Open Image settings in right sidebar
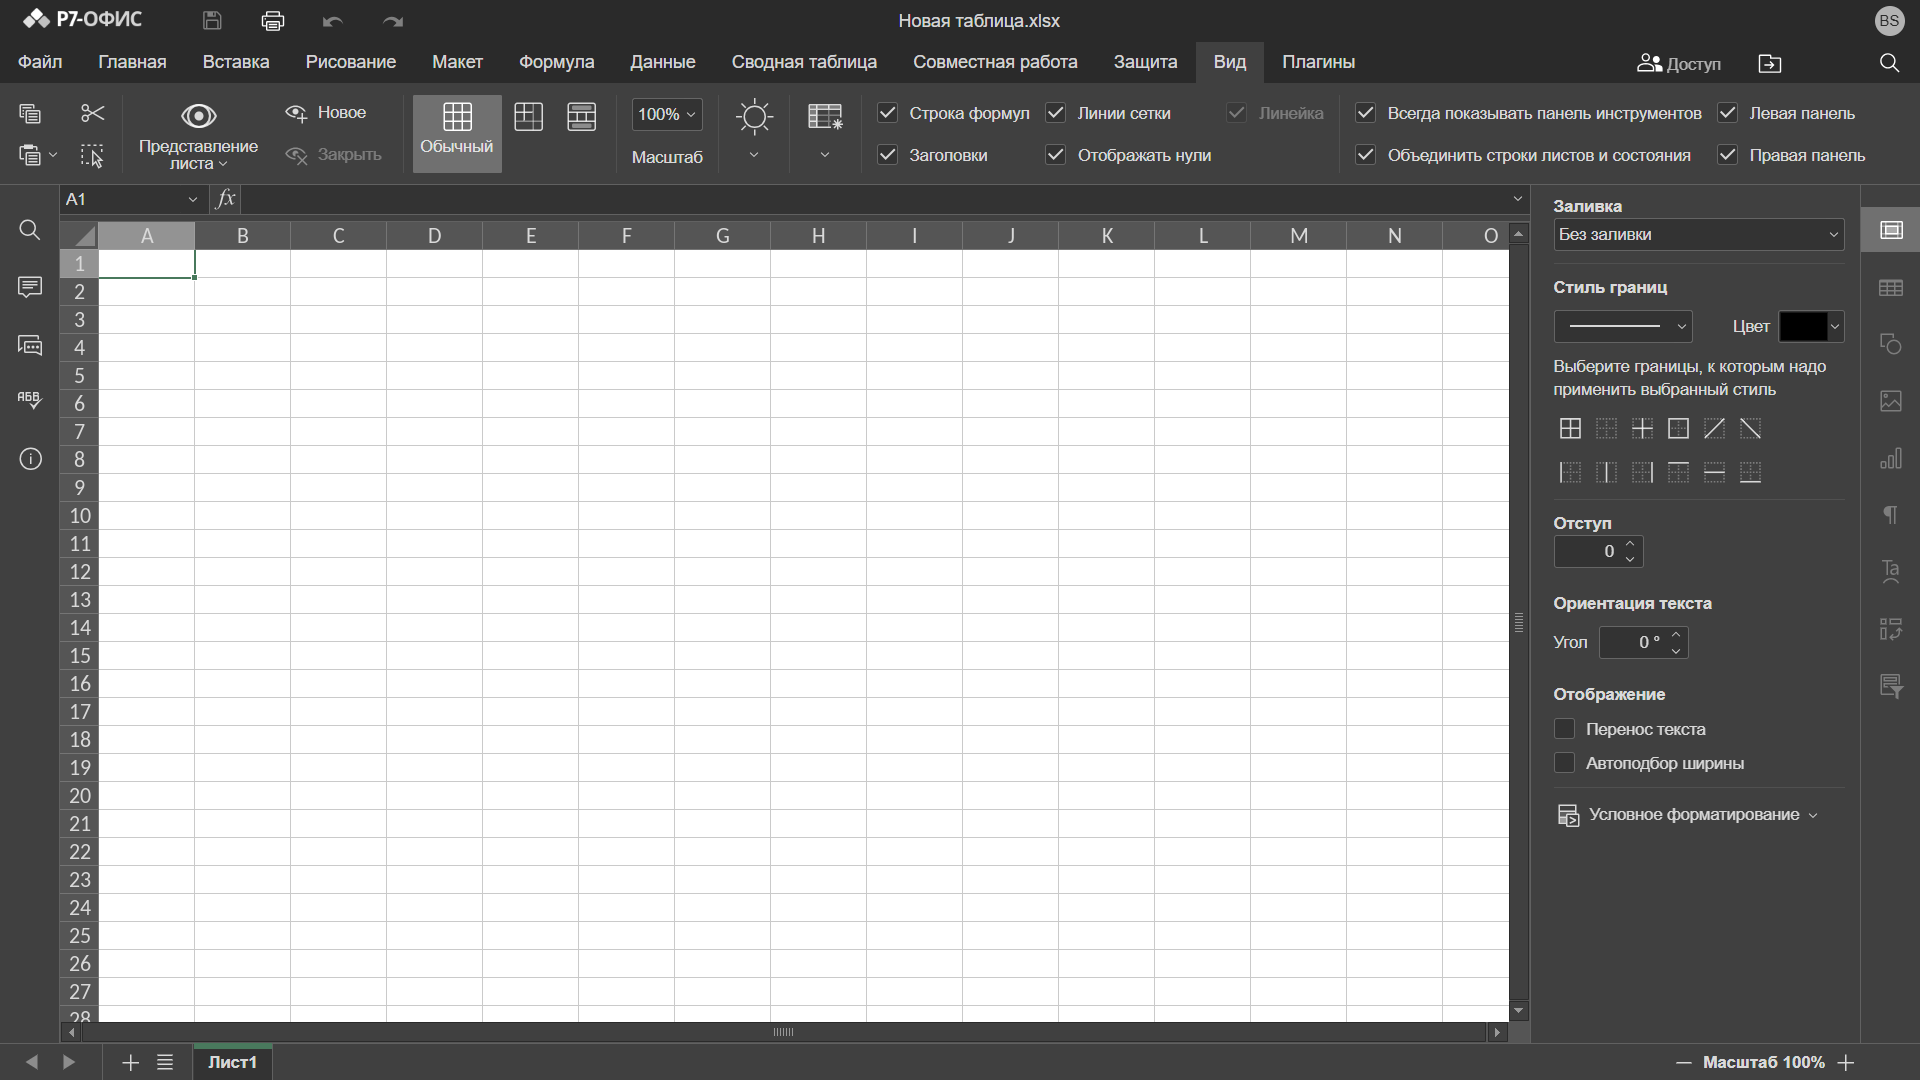Viewport: 1920px width, 1080px height. [x=1891, y=401]
